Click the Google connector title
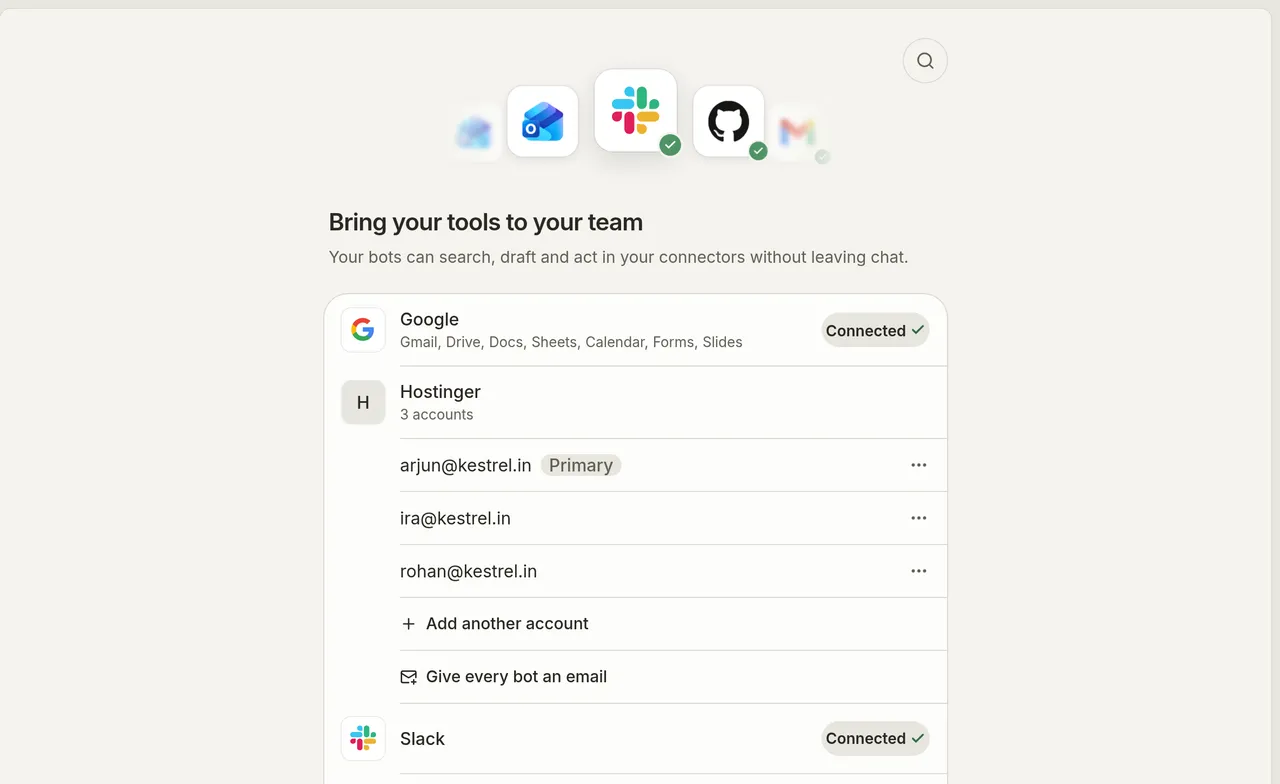This screenshot has width=1280, height=784. coord(429,319)
